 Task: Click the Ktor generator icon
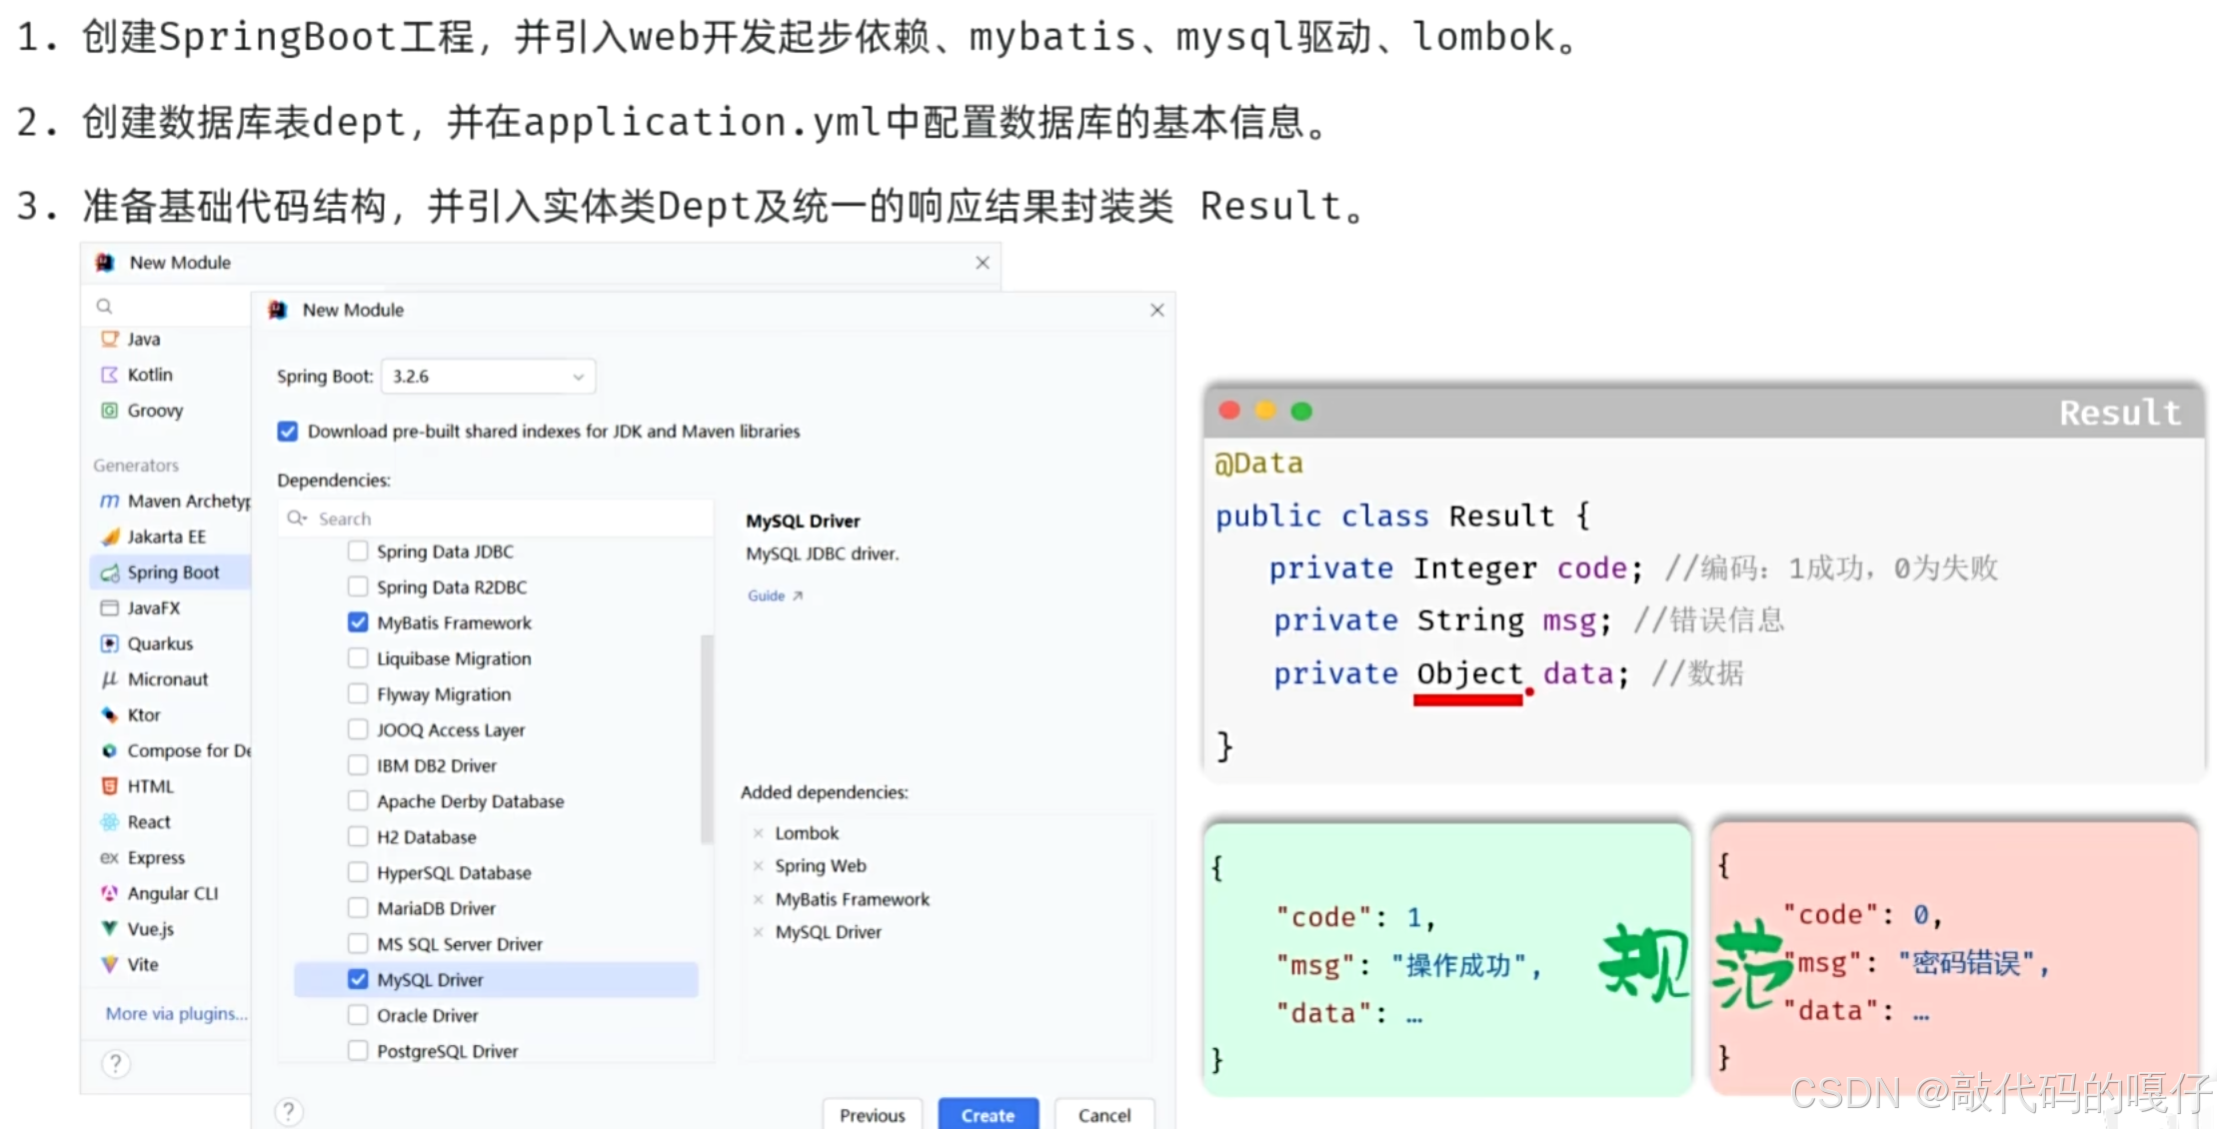tap(109, 715)
